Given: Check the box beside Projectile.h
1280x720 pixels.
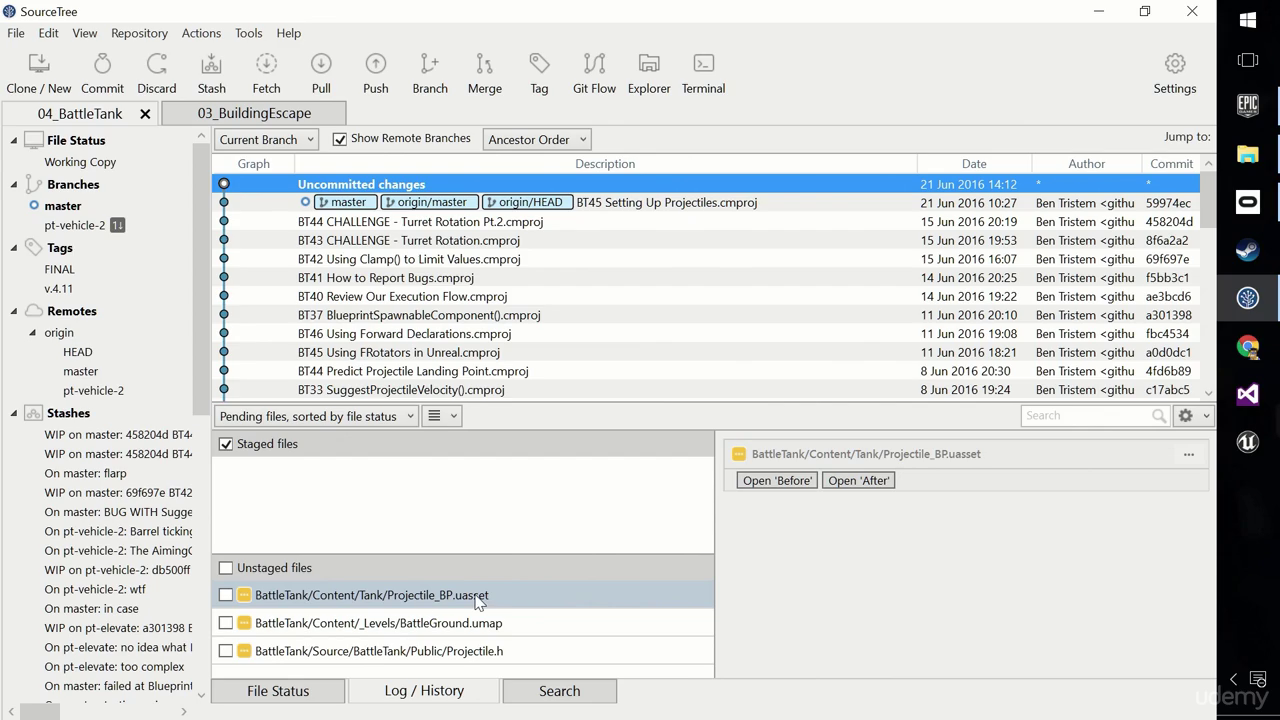Looking at the screenshot, I should coord(226,651).
